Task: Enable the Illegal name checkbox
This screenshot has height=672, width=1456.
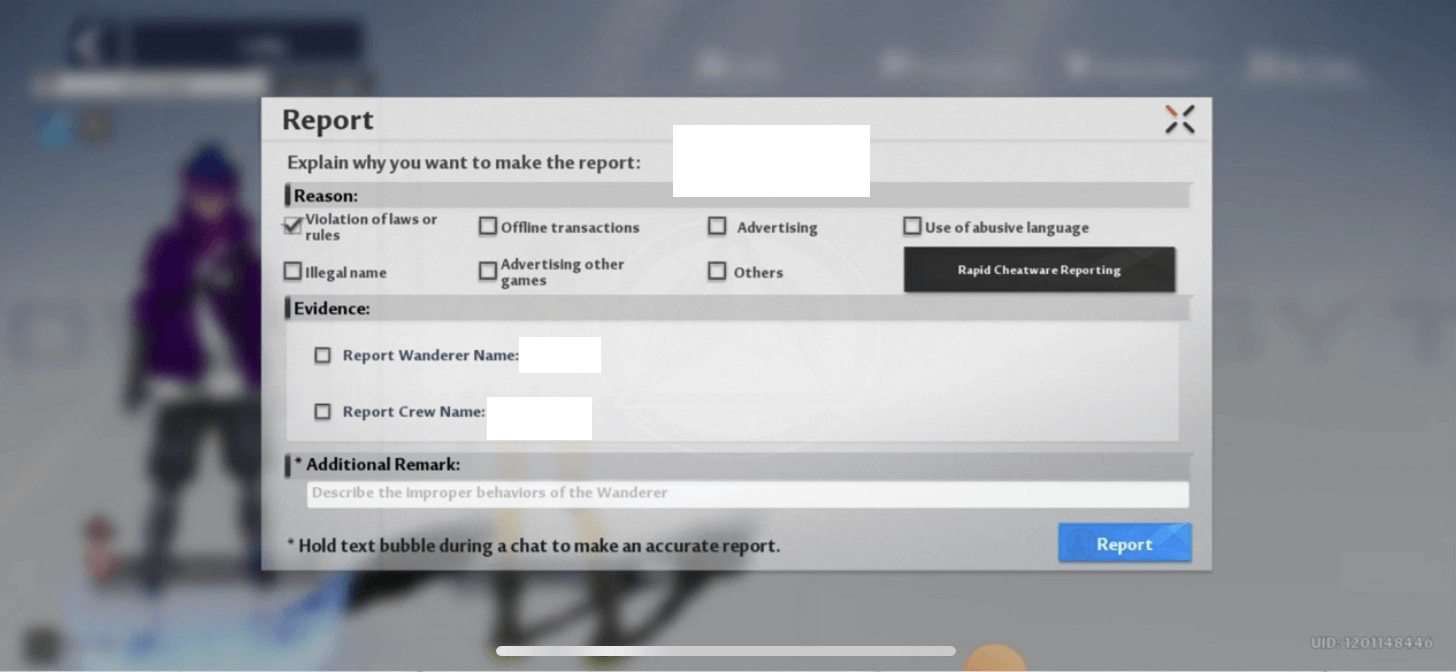Action: pos(293,272)
